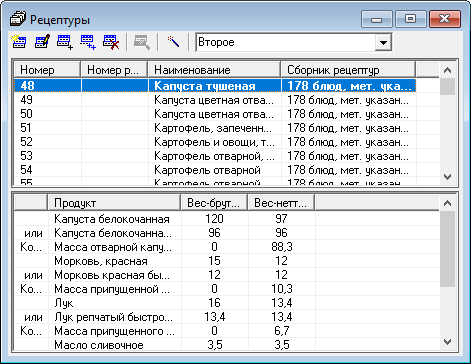Click the Вес-нетт... column header
Viewport: 471px width, 364px height.
[281, 203]
